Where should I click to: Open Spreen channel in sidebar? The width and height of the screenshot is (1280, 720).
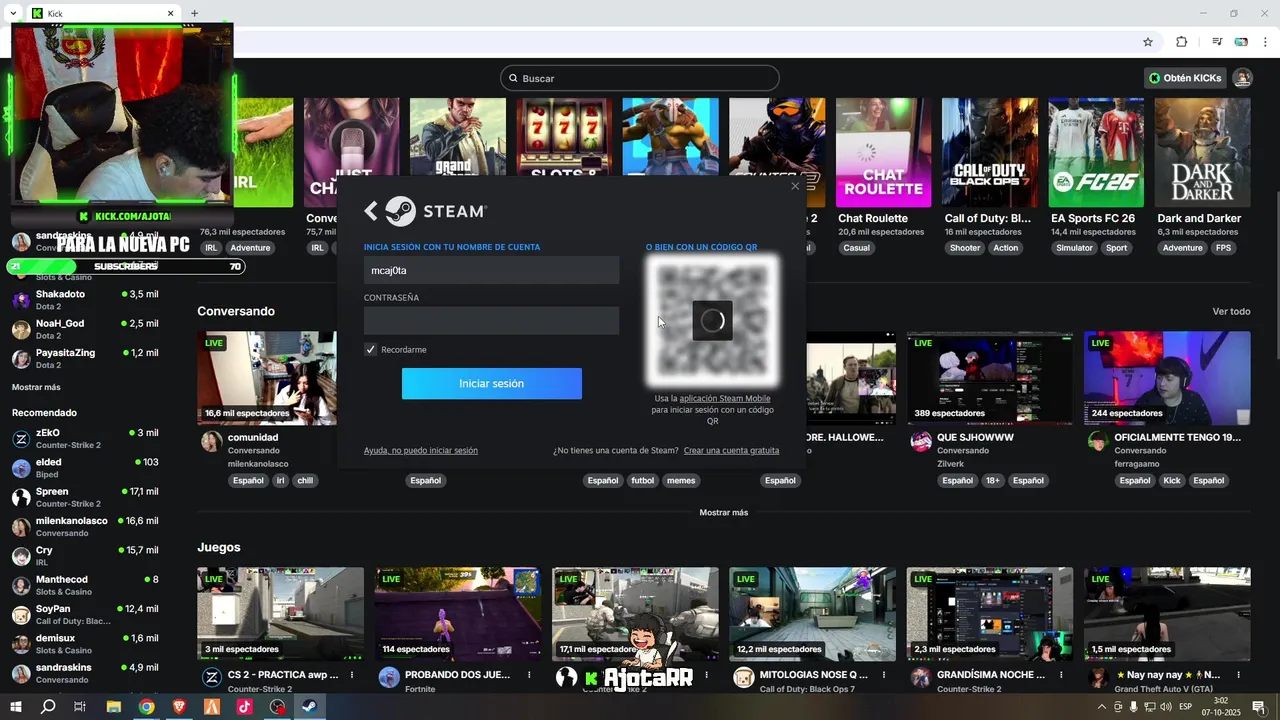click(x=85, y=497)
